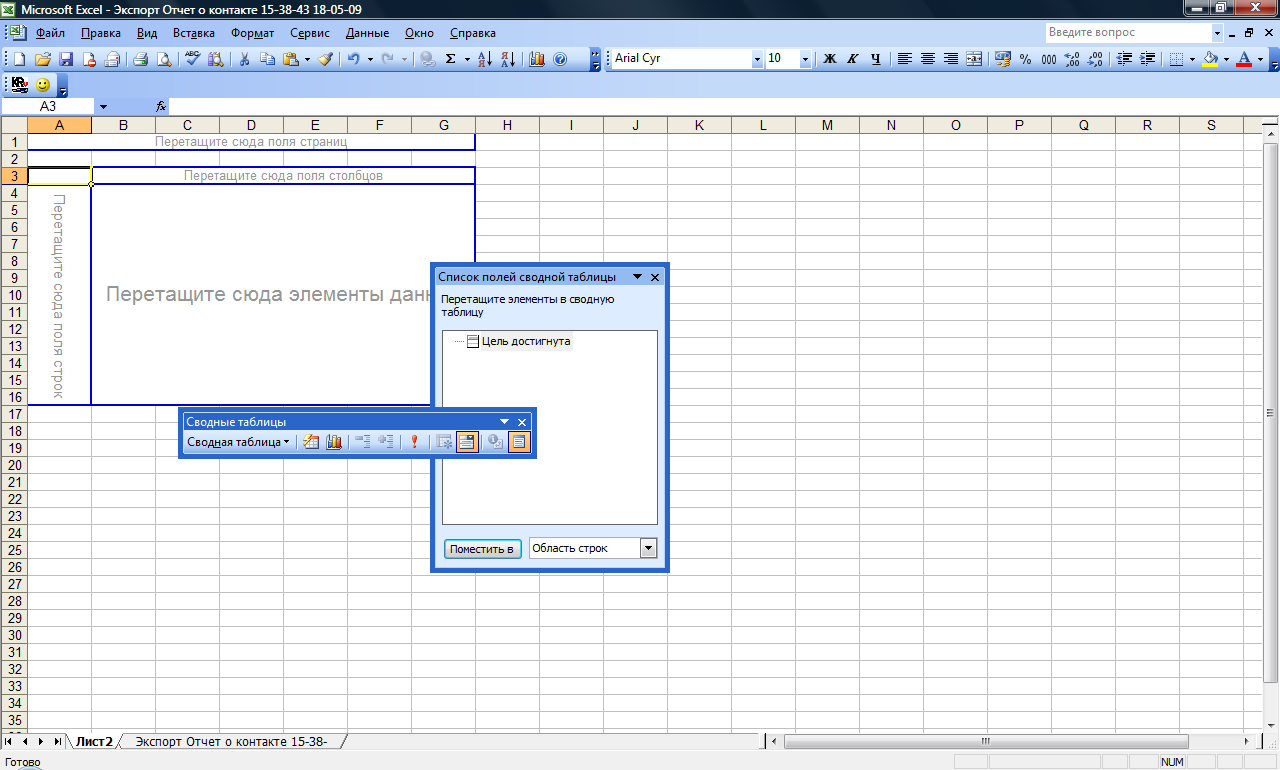The height and width of the screenshot is (770, 1280).
Task: Decrease decimal places icon
Action: click(1095, 59)
